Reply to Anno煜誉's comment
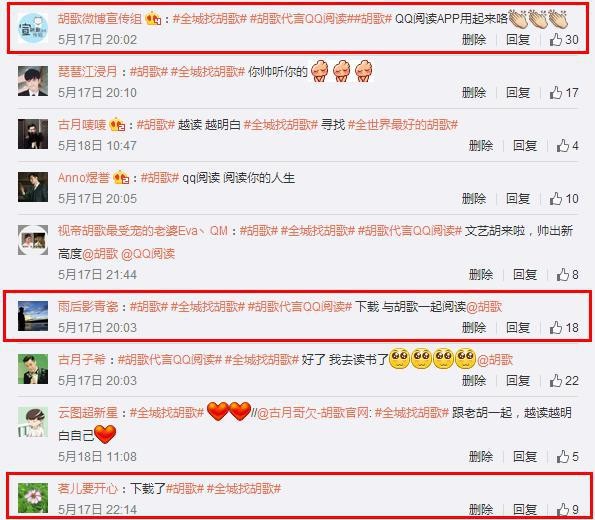The image size is (595, 520). [x=518, y=199]
